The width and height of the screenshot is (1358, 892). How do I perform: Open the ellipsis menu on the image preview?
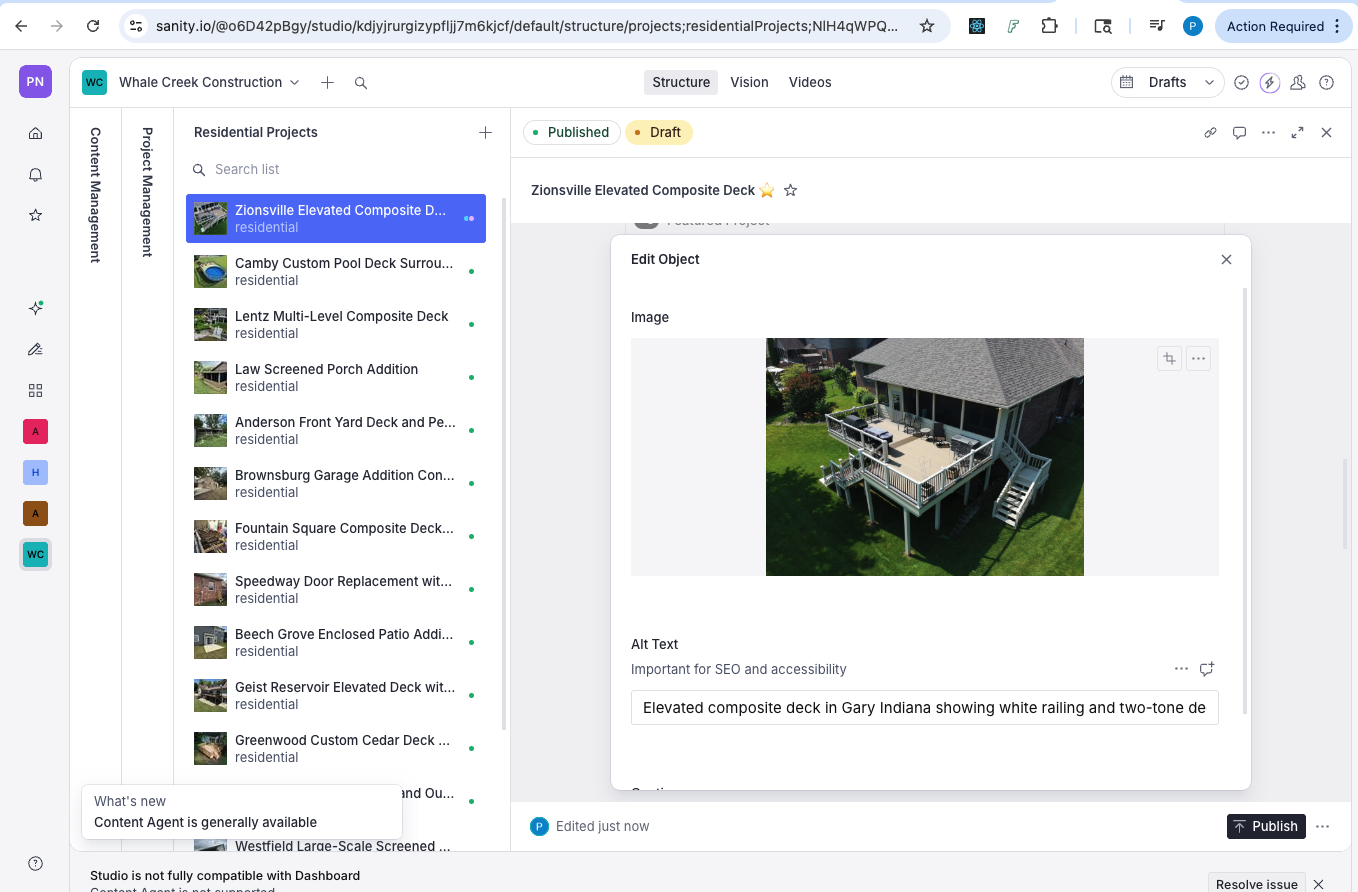point(1198,357)
